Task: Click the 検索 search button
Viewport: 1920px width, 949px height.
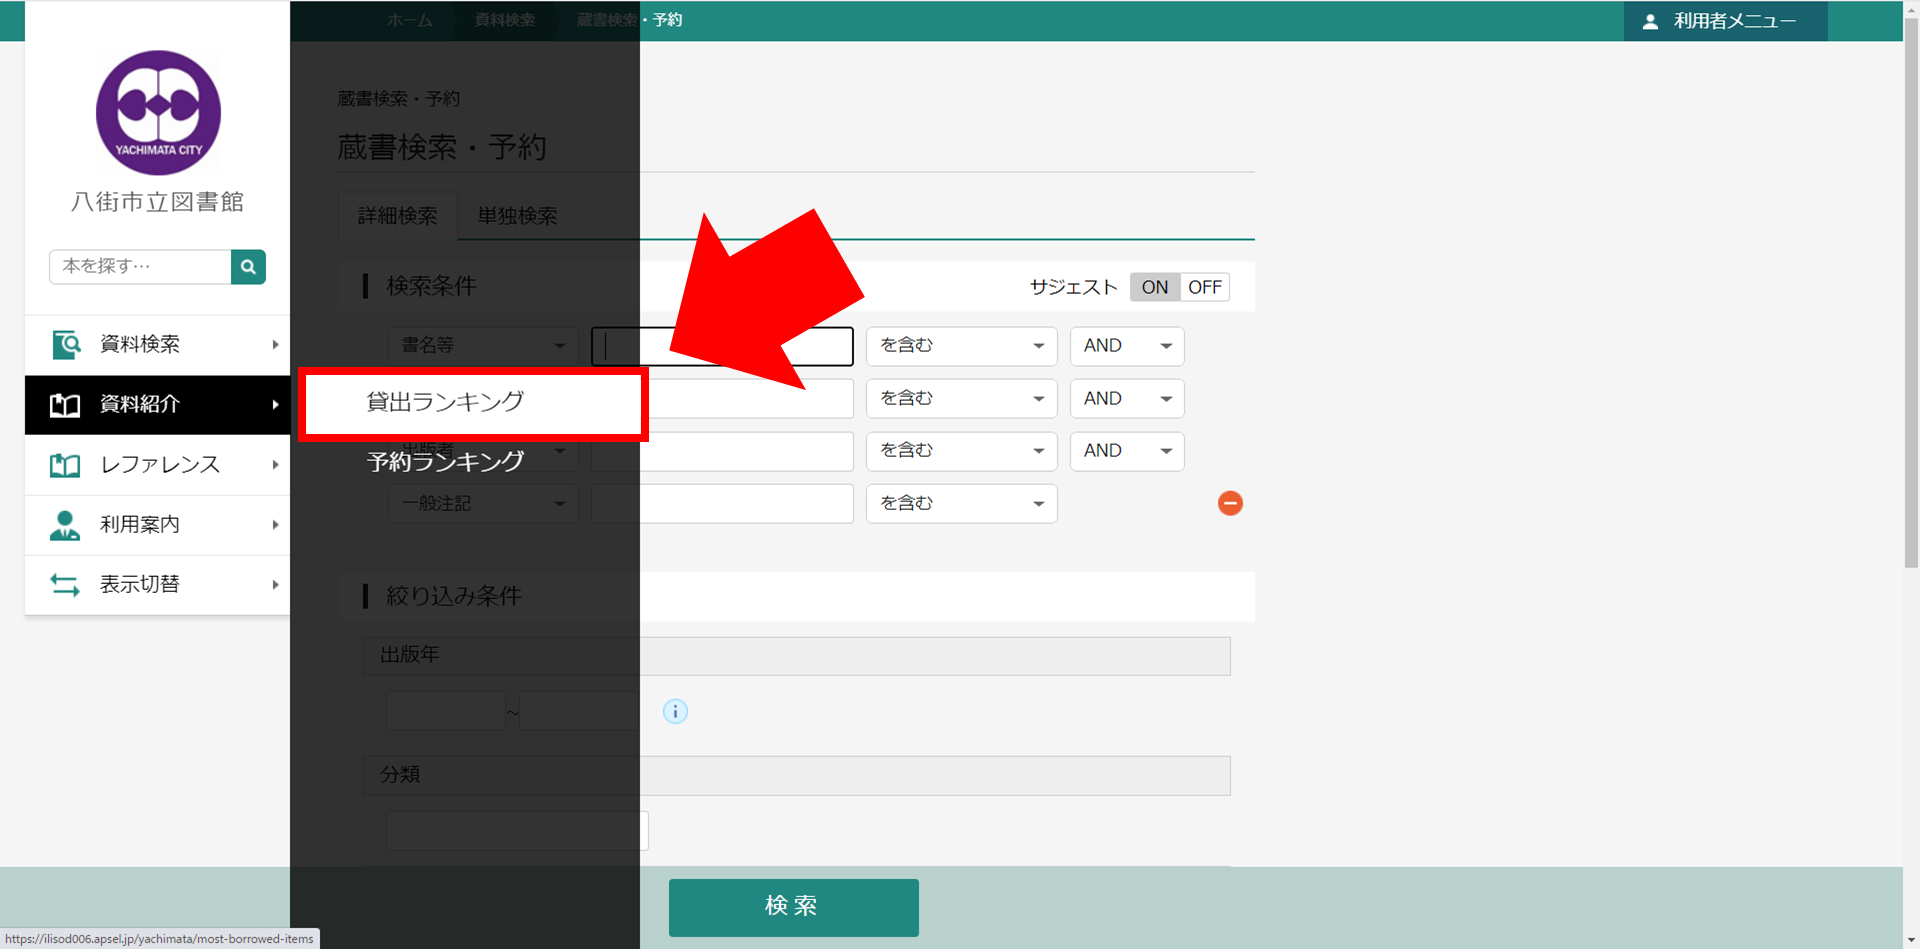Action: coord(793,907)
